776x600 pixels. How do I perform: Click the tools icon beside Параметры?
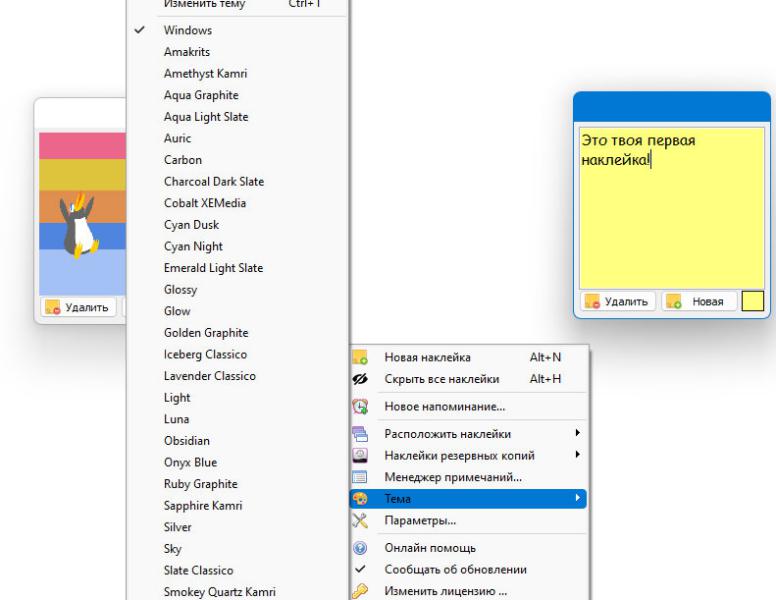pos(360,520)
